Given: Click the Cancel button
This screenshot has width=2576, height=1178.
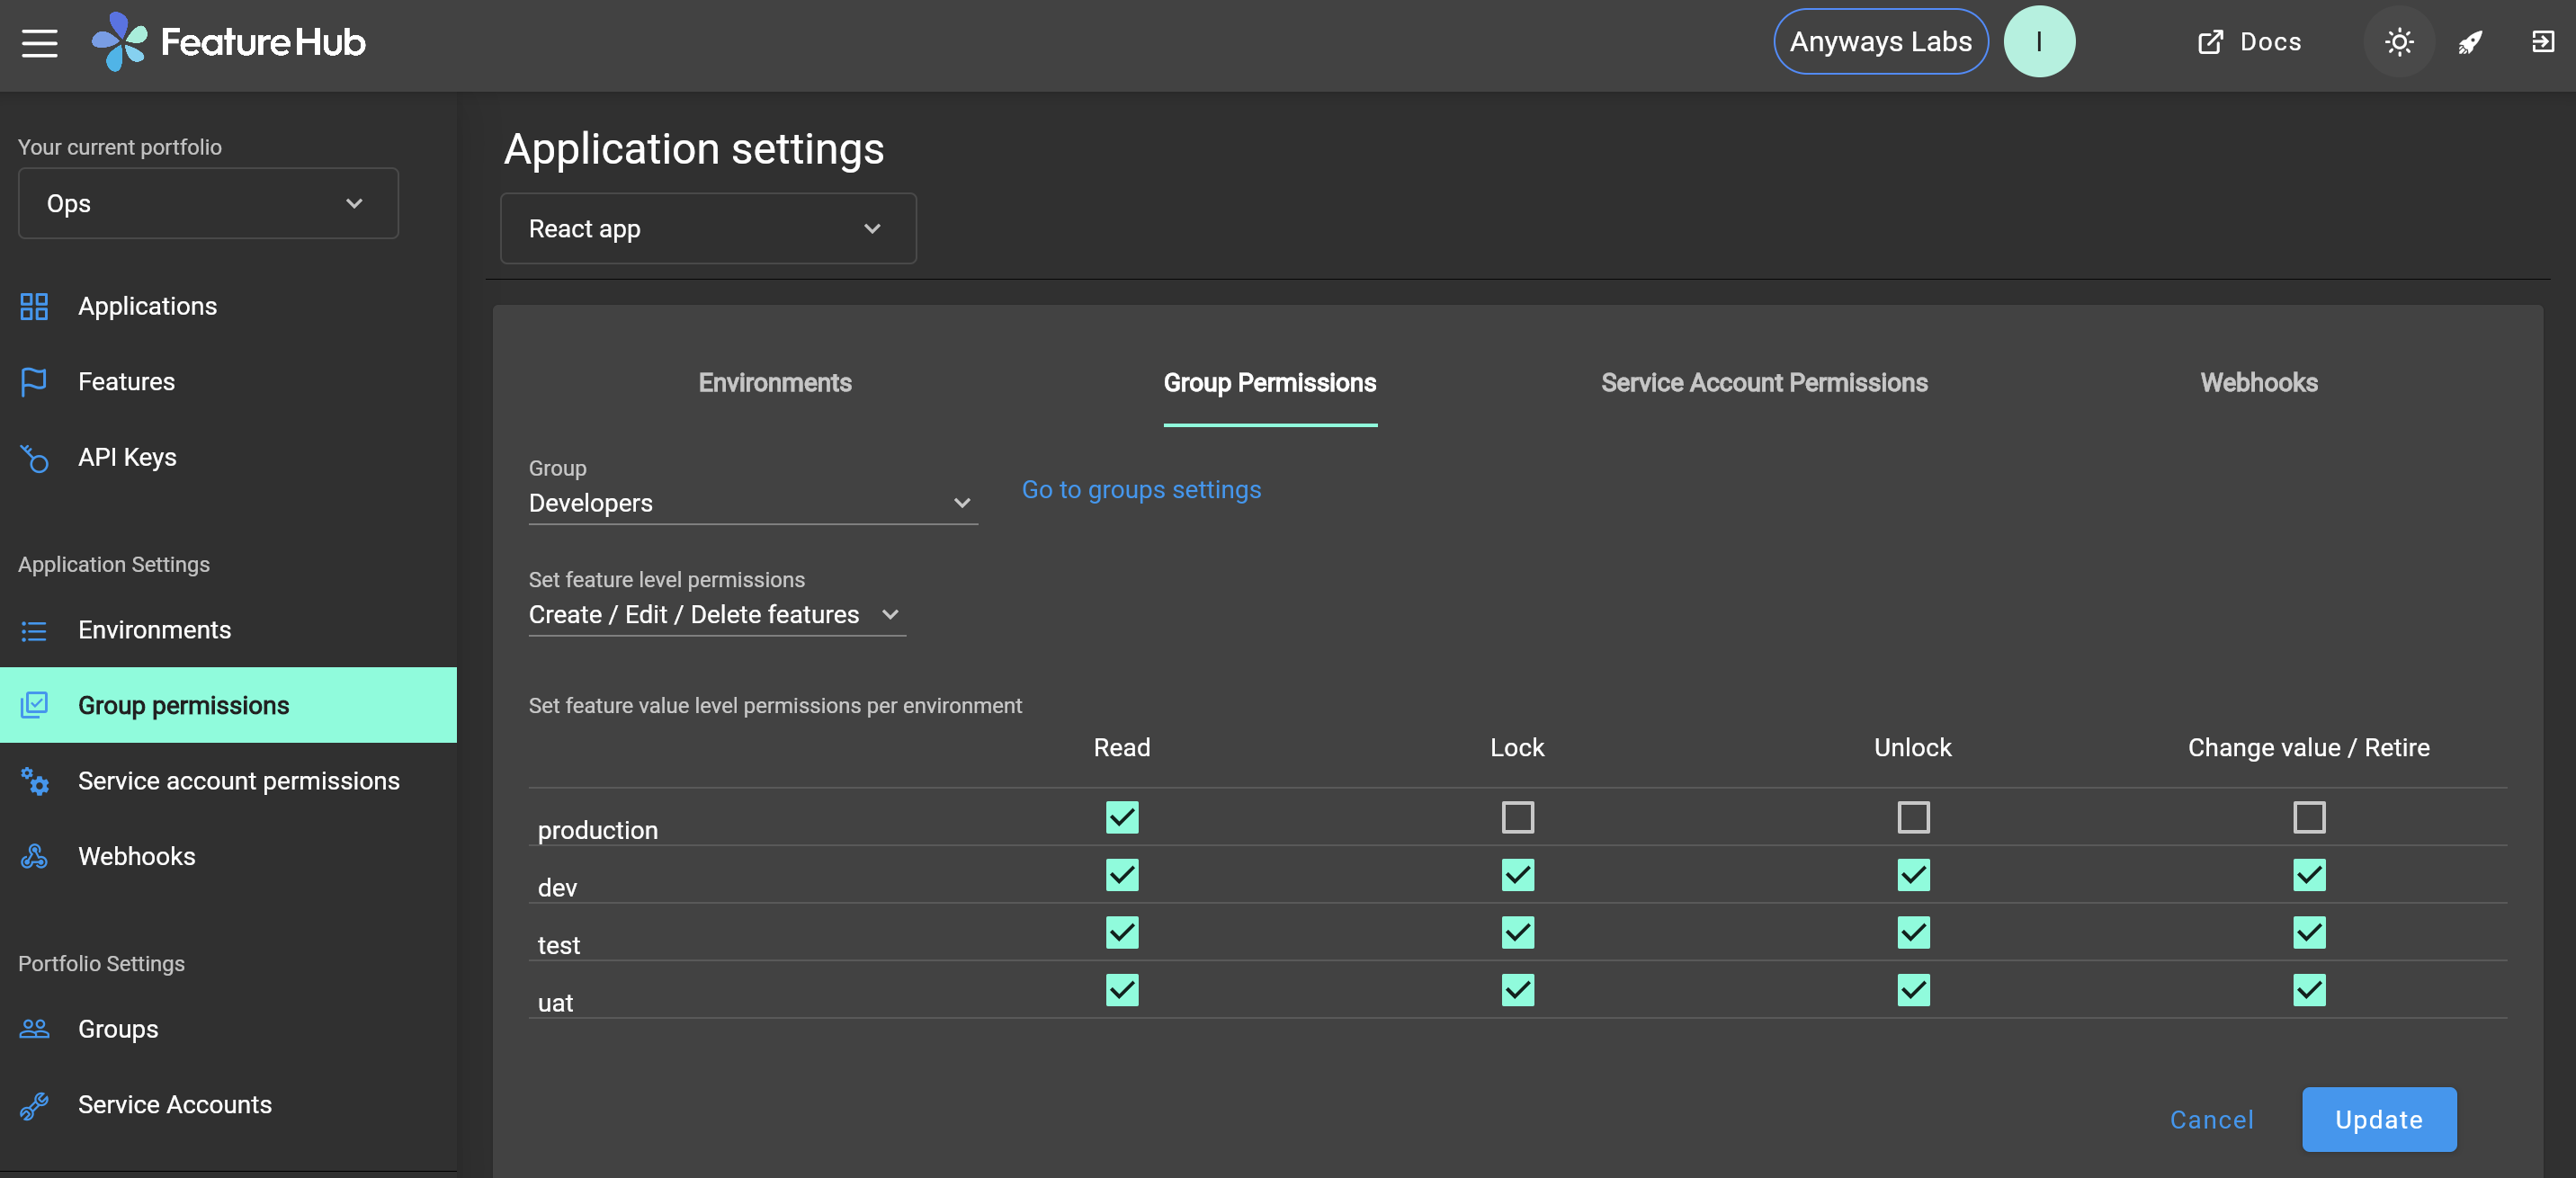Looking at the screenshot, I should pos(2211,1120).
